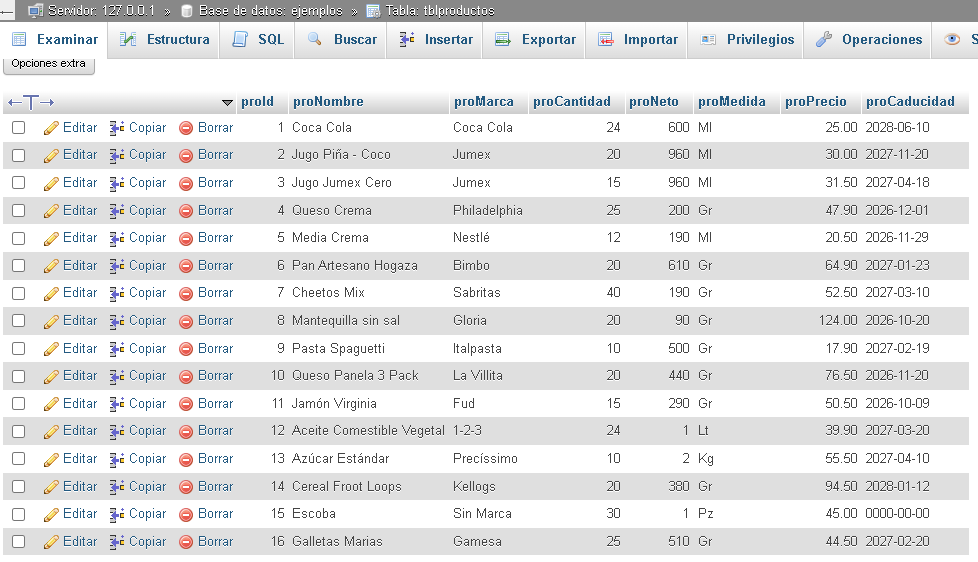Select the Escoba row checkbox
The image size is (978, 562).
[x=19, y=515]
